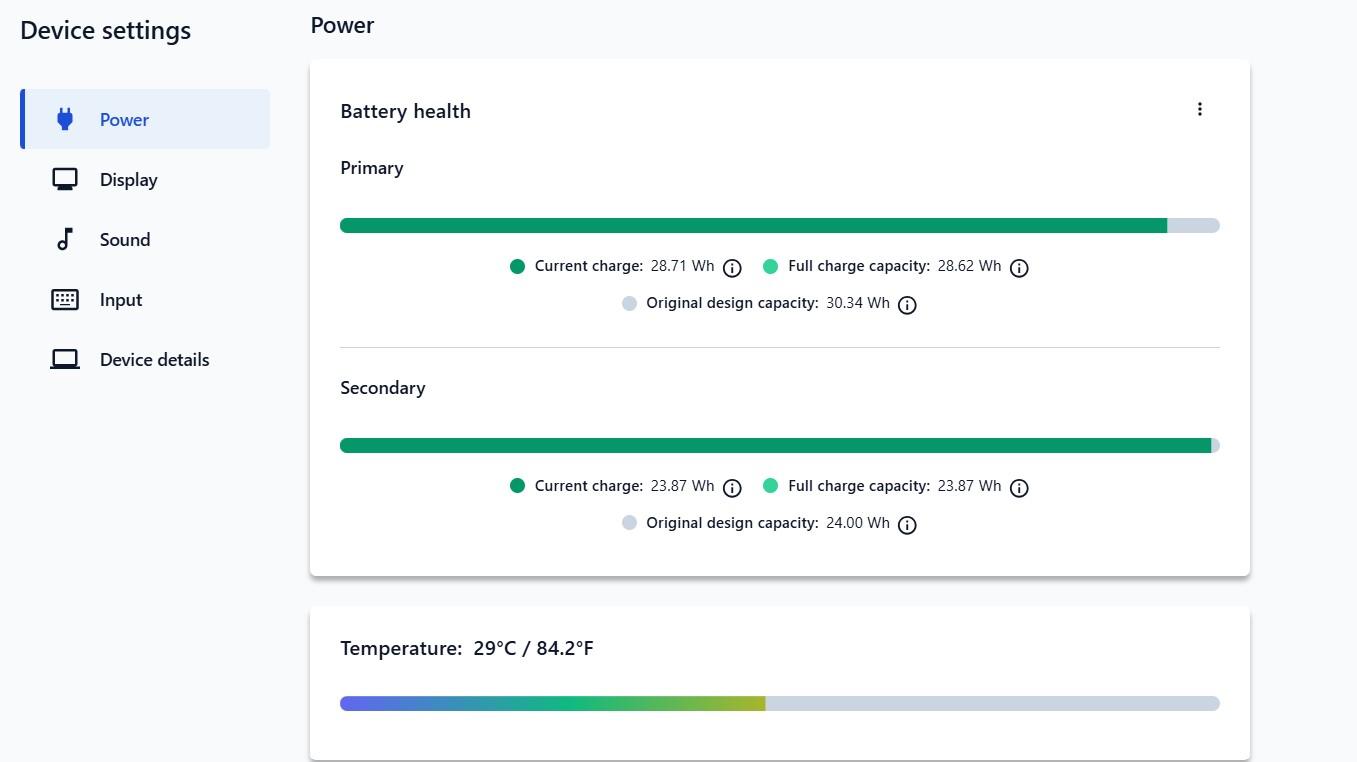Click the Secondary battery charge bar
The width and height of the screenshot is (1357, 762).
[780, 446]
